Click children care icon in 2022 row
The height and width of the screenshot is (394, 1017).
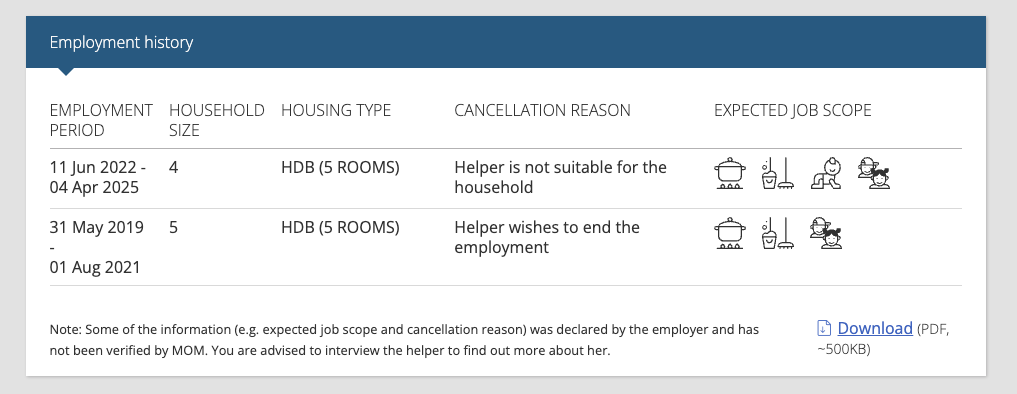point(874,173)
